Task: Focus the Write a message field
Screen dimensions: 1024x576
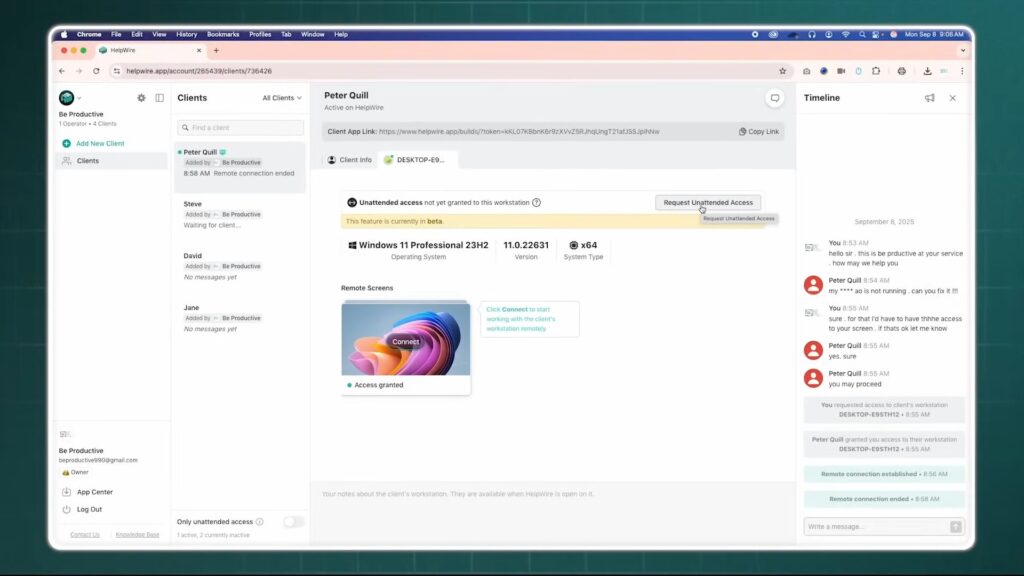Action: (876, 526)
